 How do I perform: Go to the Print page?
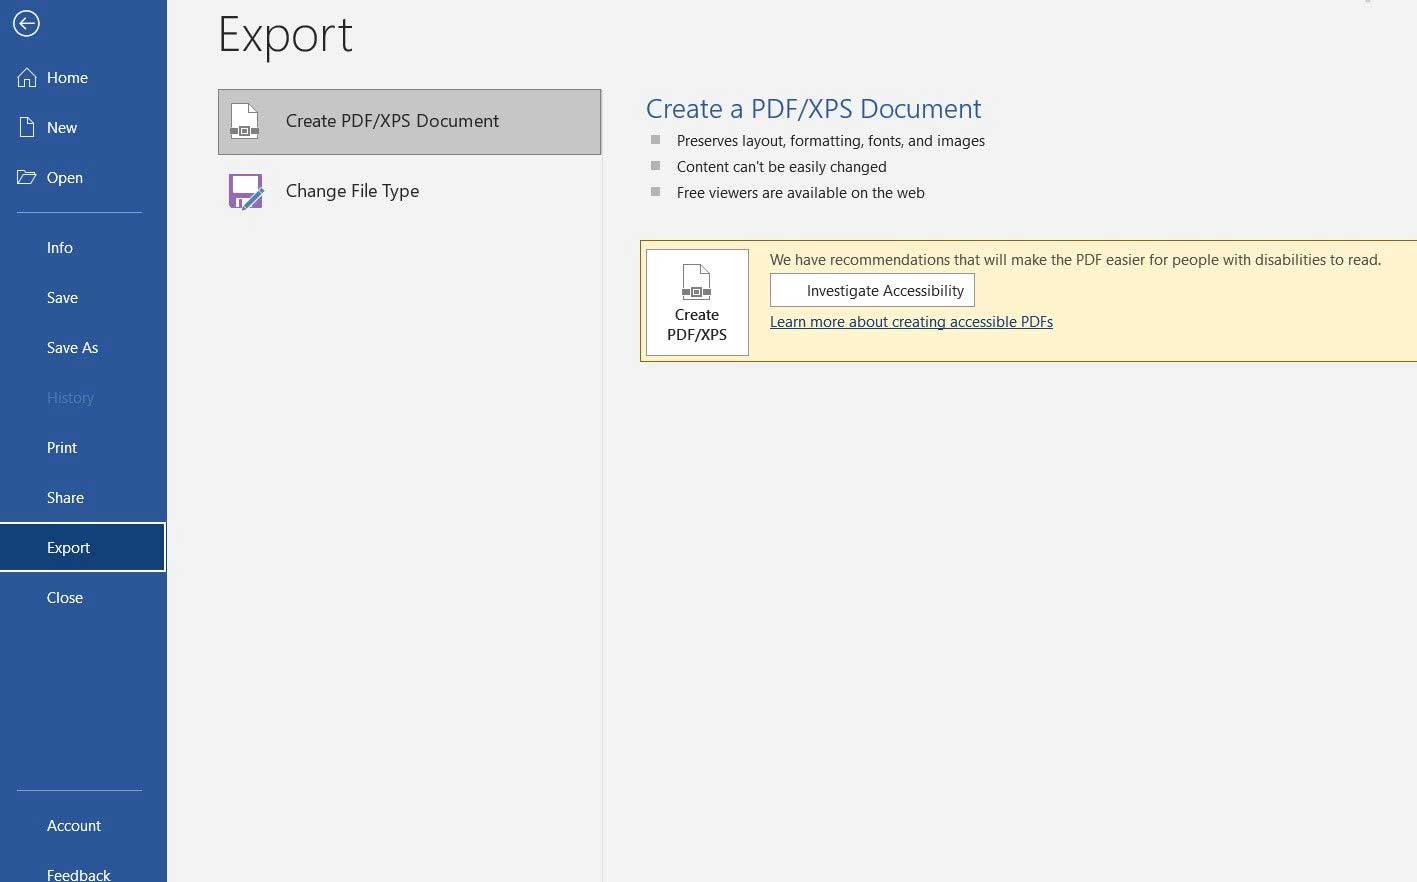pyautogui.click(x=62, y=448)
